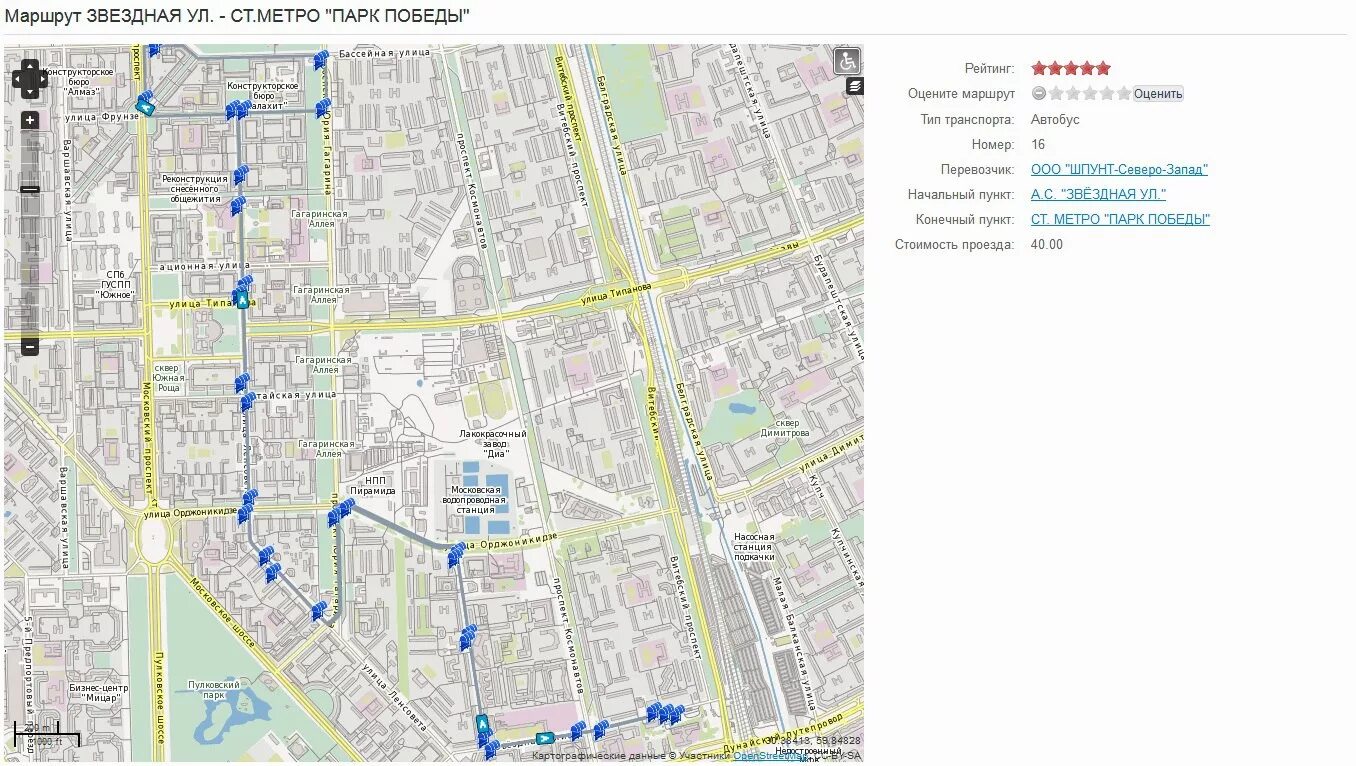
Task: Toggle the wheelchair accessibility map button
Action: pos(847,60)
